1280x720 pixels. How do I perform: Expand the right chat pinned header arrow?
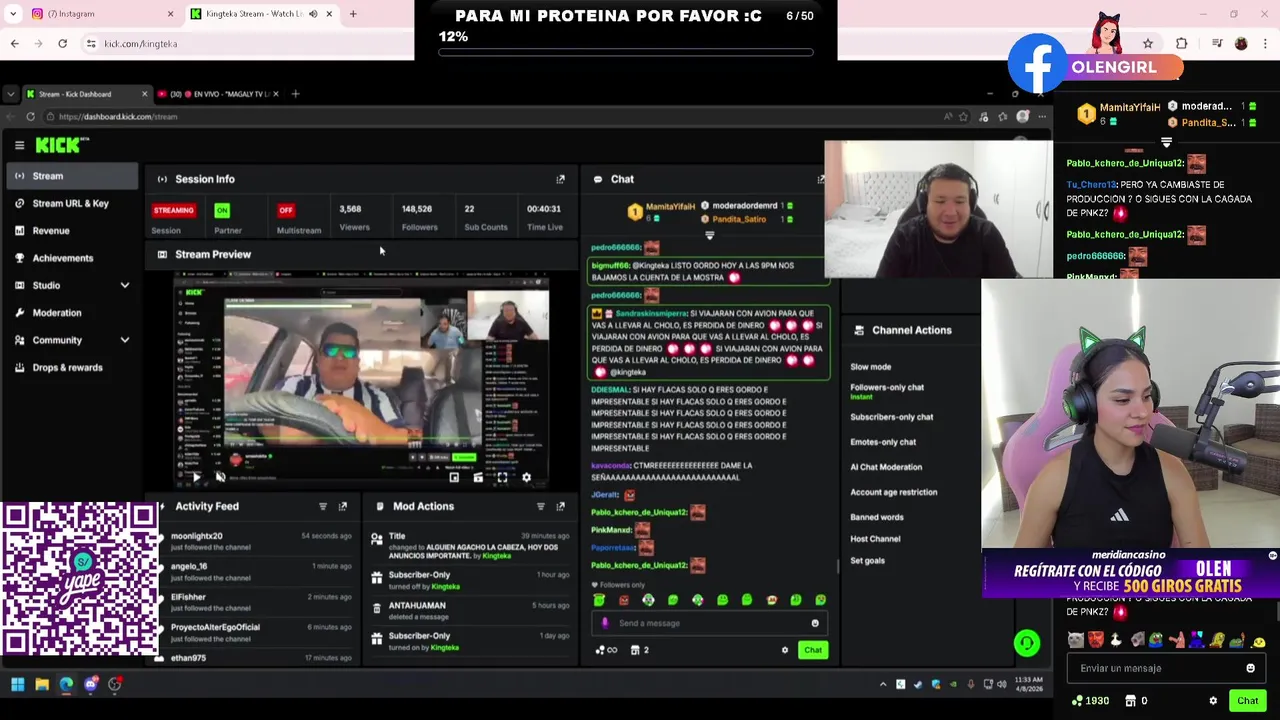[x=1166, y=142]
